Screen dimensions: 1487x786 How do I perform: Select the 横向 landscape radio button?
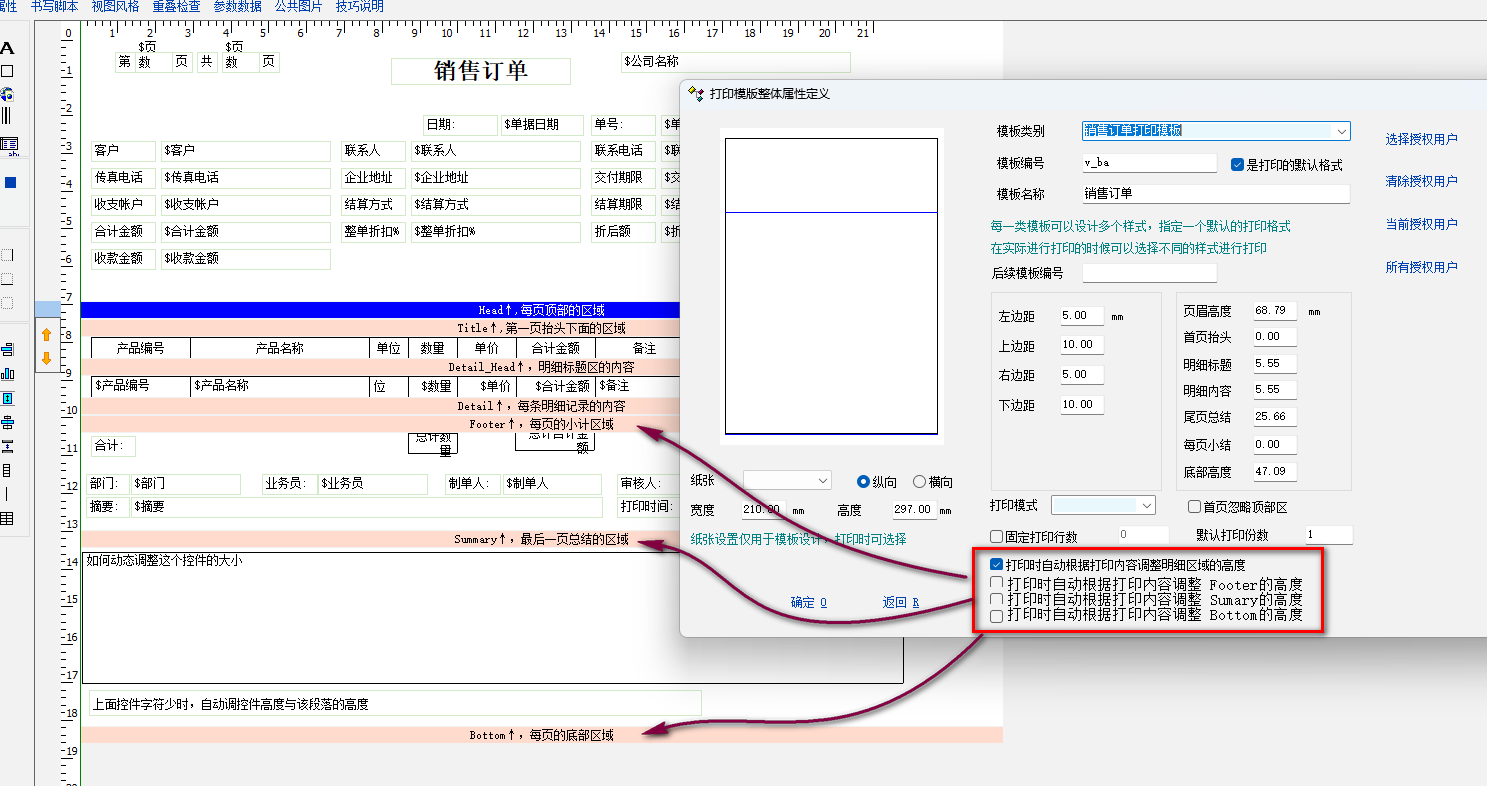click(919, 482)
